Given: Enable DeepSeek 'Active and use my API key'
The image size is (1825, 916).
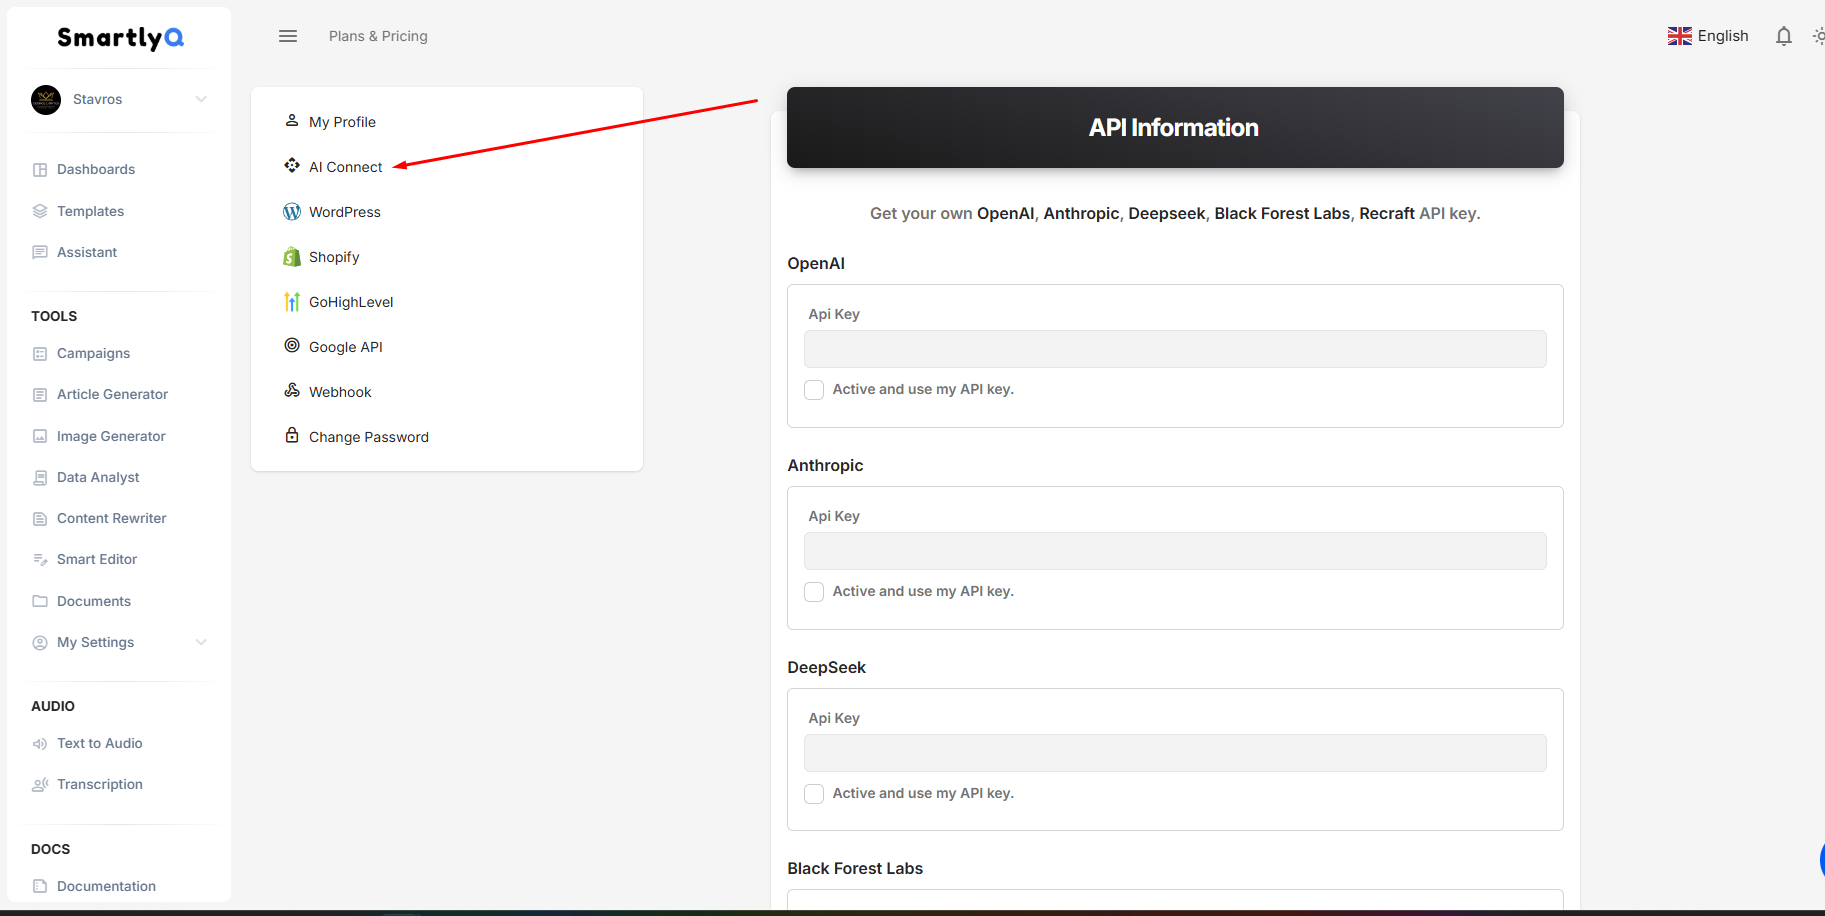Looking at the screenshot, I should click(x=814, y=794).
